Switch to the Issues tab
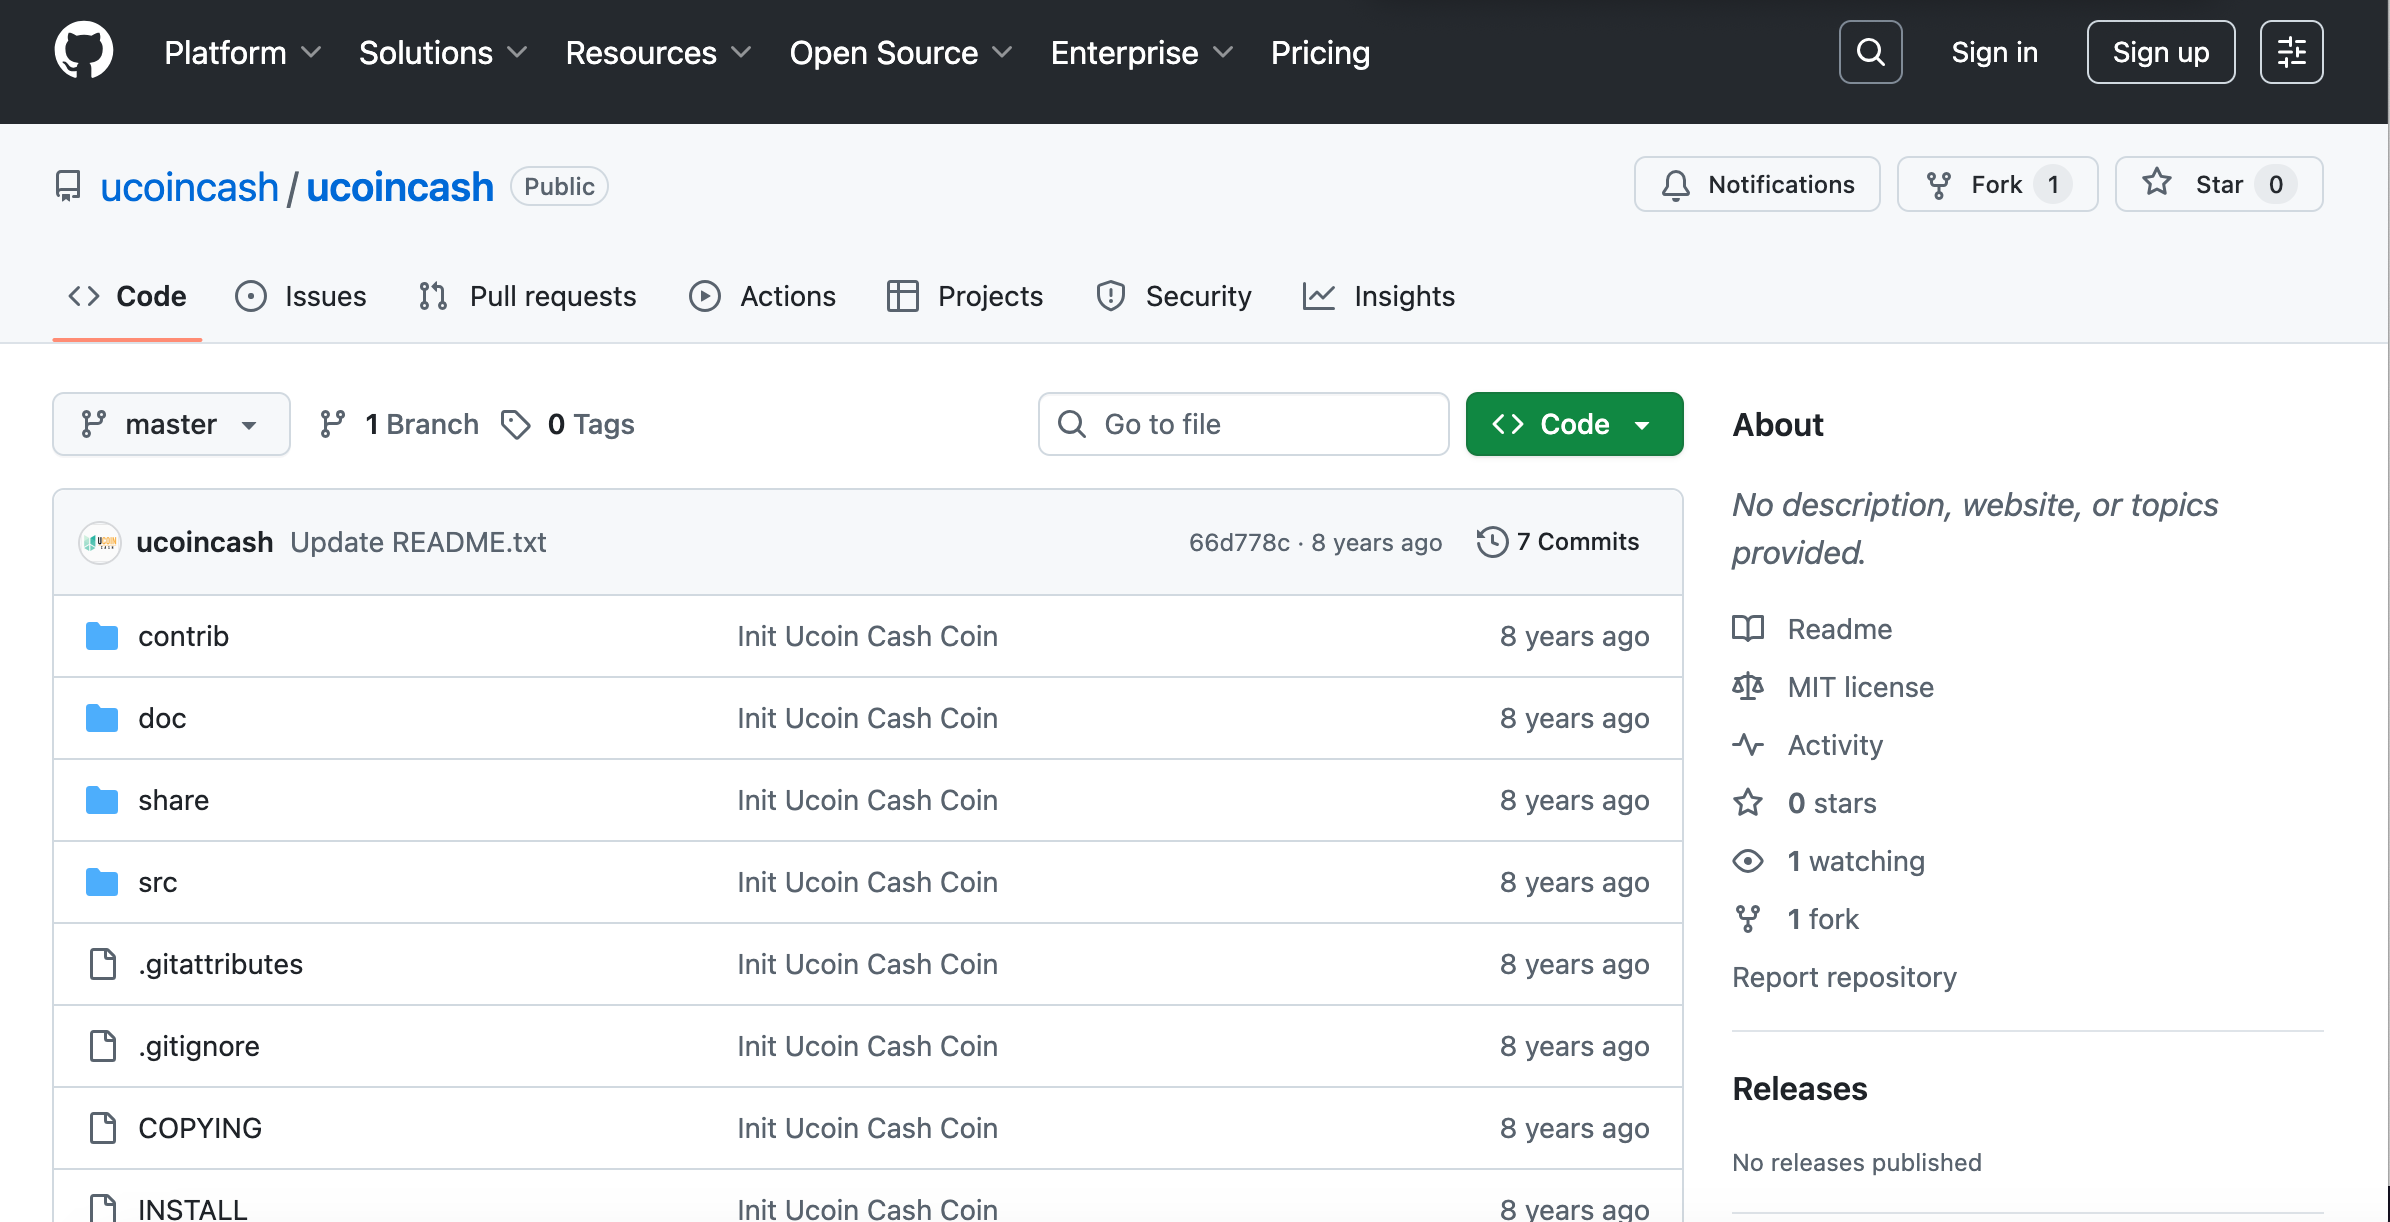Viewport: 2390px width, 1222px height. coord(301,296)
